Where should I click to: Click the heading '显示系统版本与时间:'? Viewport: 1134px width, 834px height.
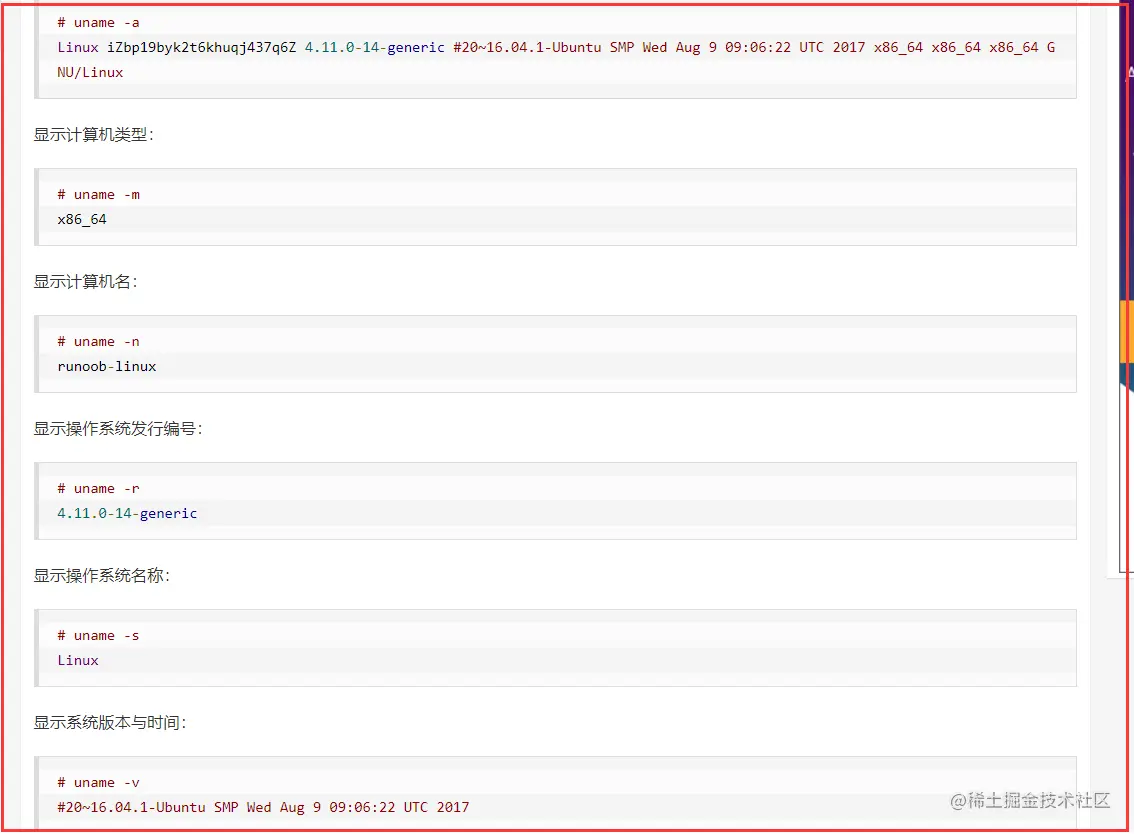(x=110, y=722)
